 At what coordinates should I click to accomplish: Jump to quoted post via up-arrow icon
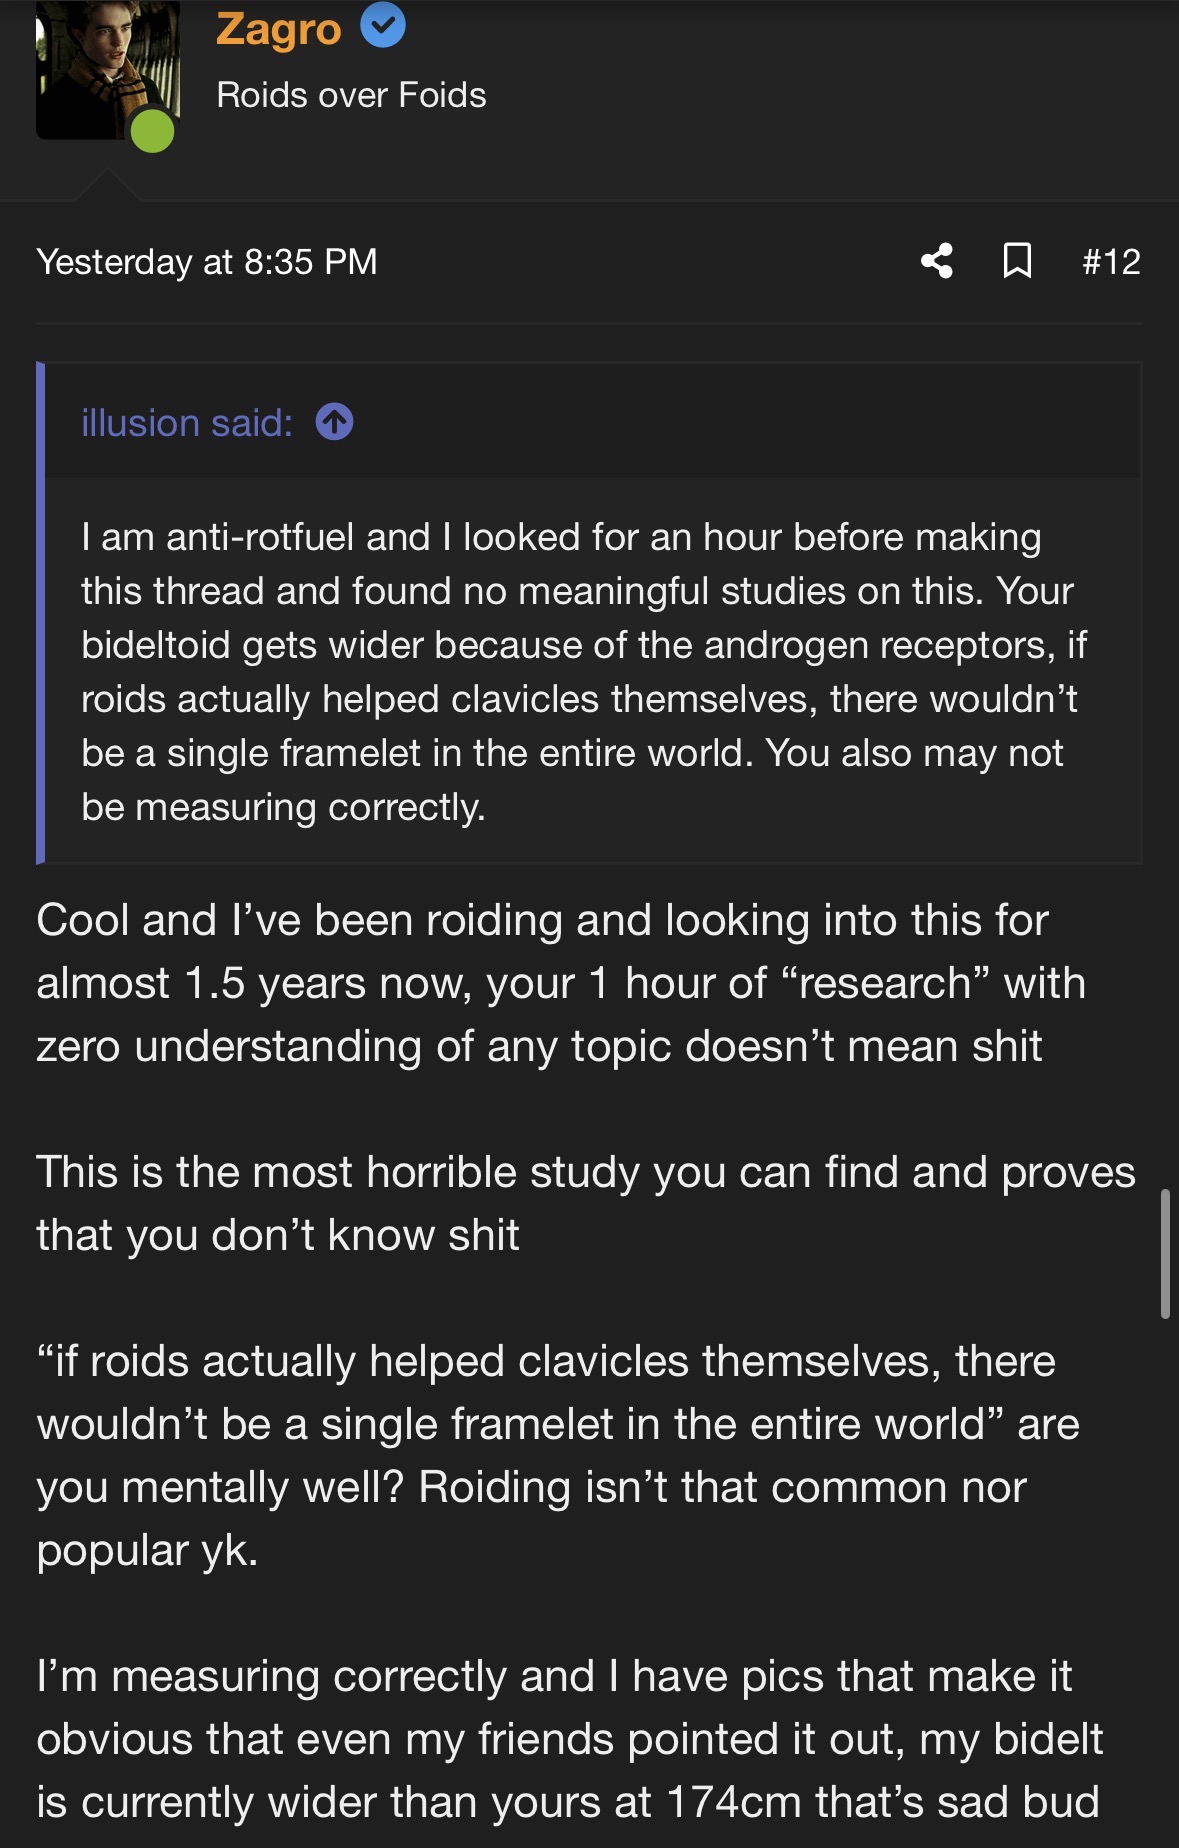click(334, 422)
